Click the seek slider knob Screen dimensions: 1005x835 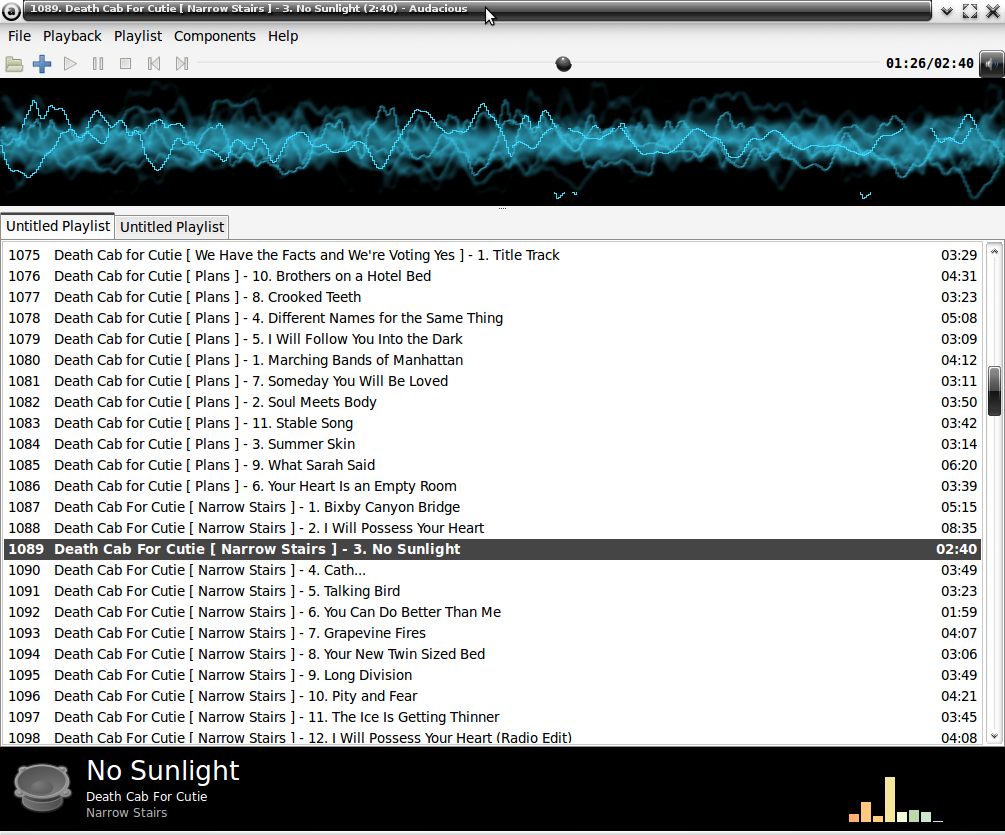coord(563,64)
